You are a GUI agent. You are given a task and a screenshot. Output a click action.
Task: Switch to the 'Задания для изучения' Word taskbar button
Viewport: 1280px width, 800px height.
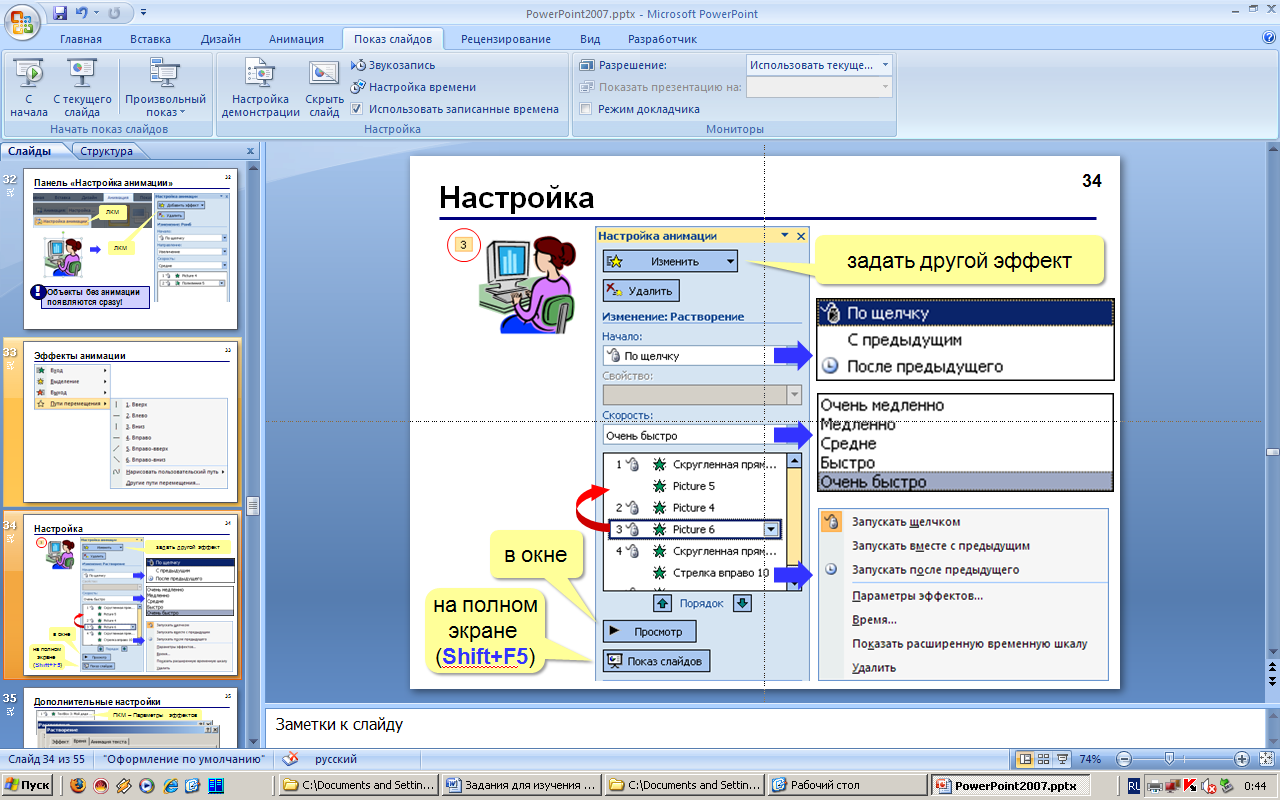click(x=523, y=785)
